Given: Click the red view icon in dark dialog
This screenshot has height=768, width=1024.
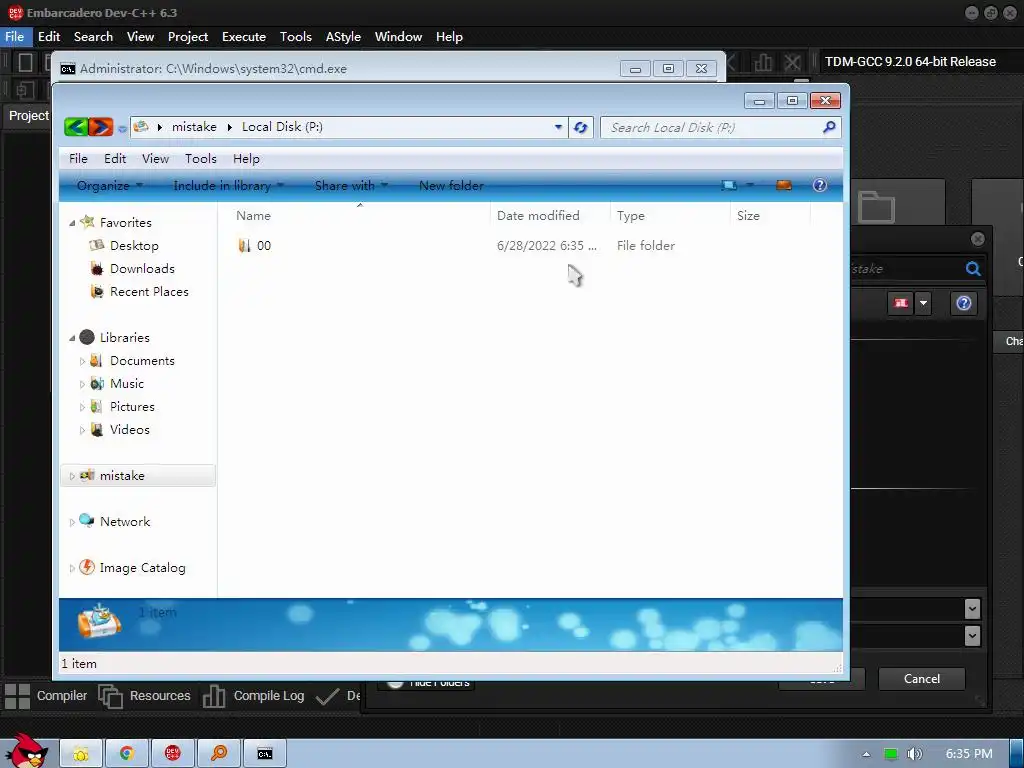Looking at the screenshot, I should pyautogui.click(x=901, y=303).
